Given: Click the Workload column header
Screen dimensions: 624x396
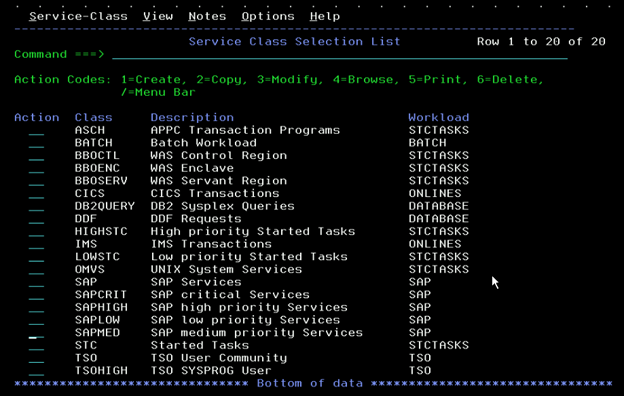Looking at the screenshot, I should (439, 117).
